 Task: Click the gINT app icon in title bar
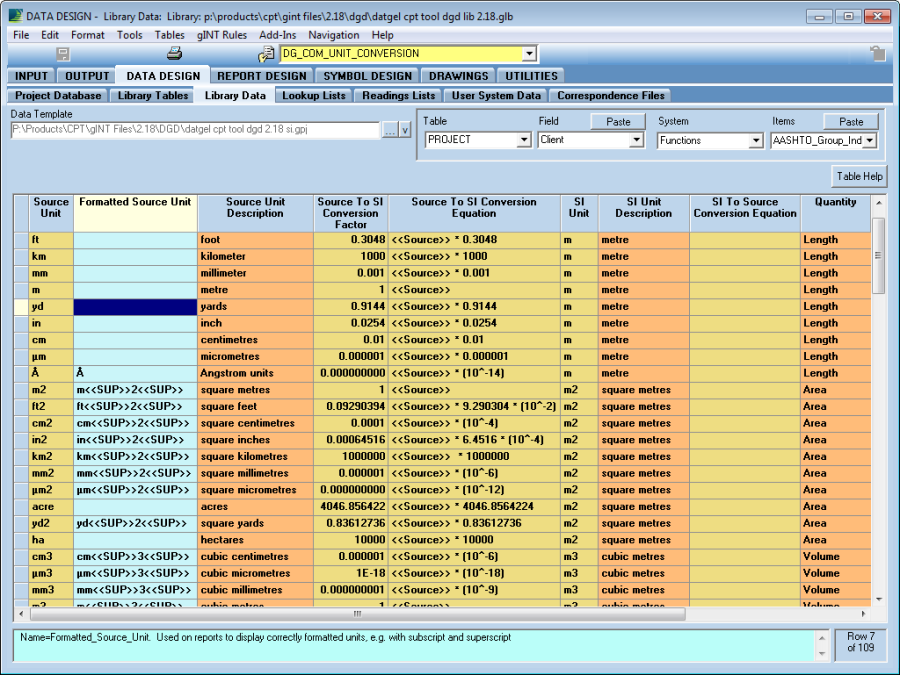[14, 16]
